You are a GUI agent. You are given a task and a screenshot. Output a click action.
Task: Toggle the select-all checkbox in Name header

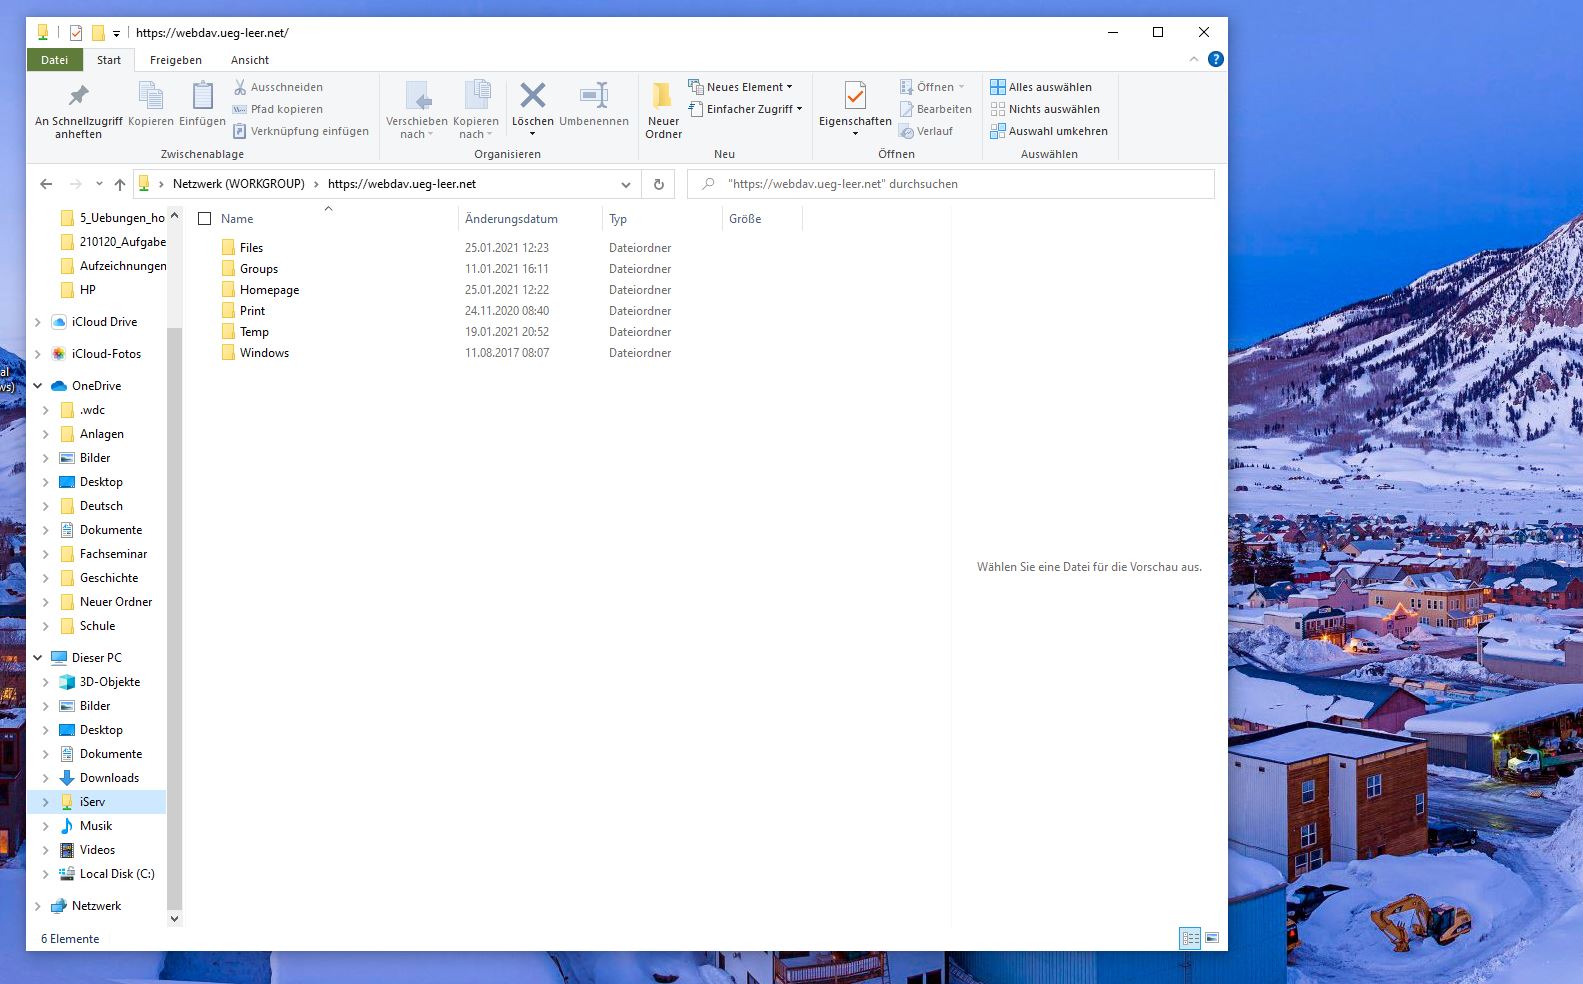click(205, 219)
